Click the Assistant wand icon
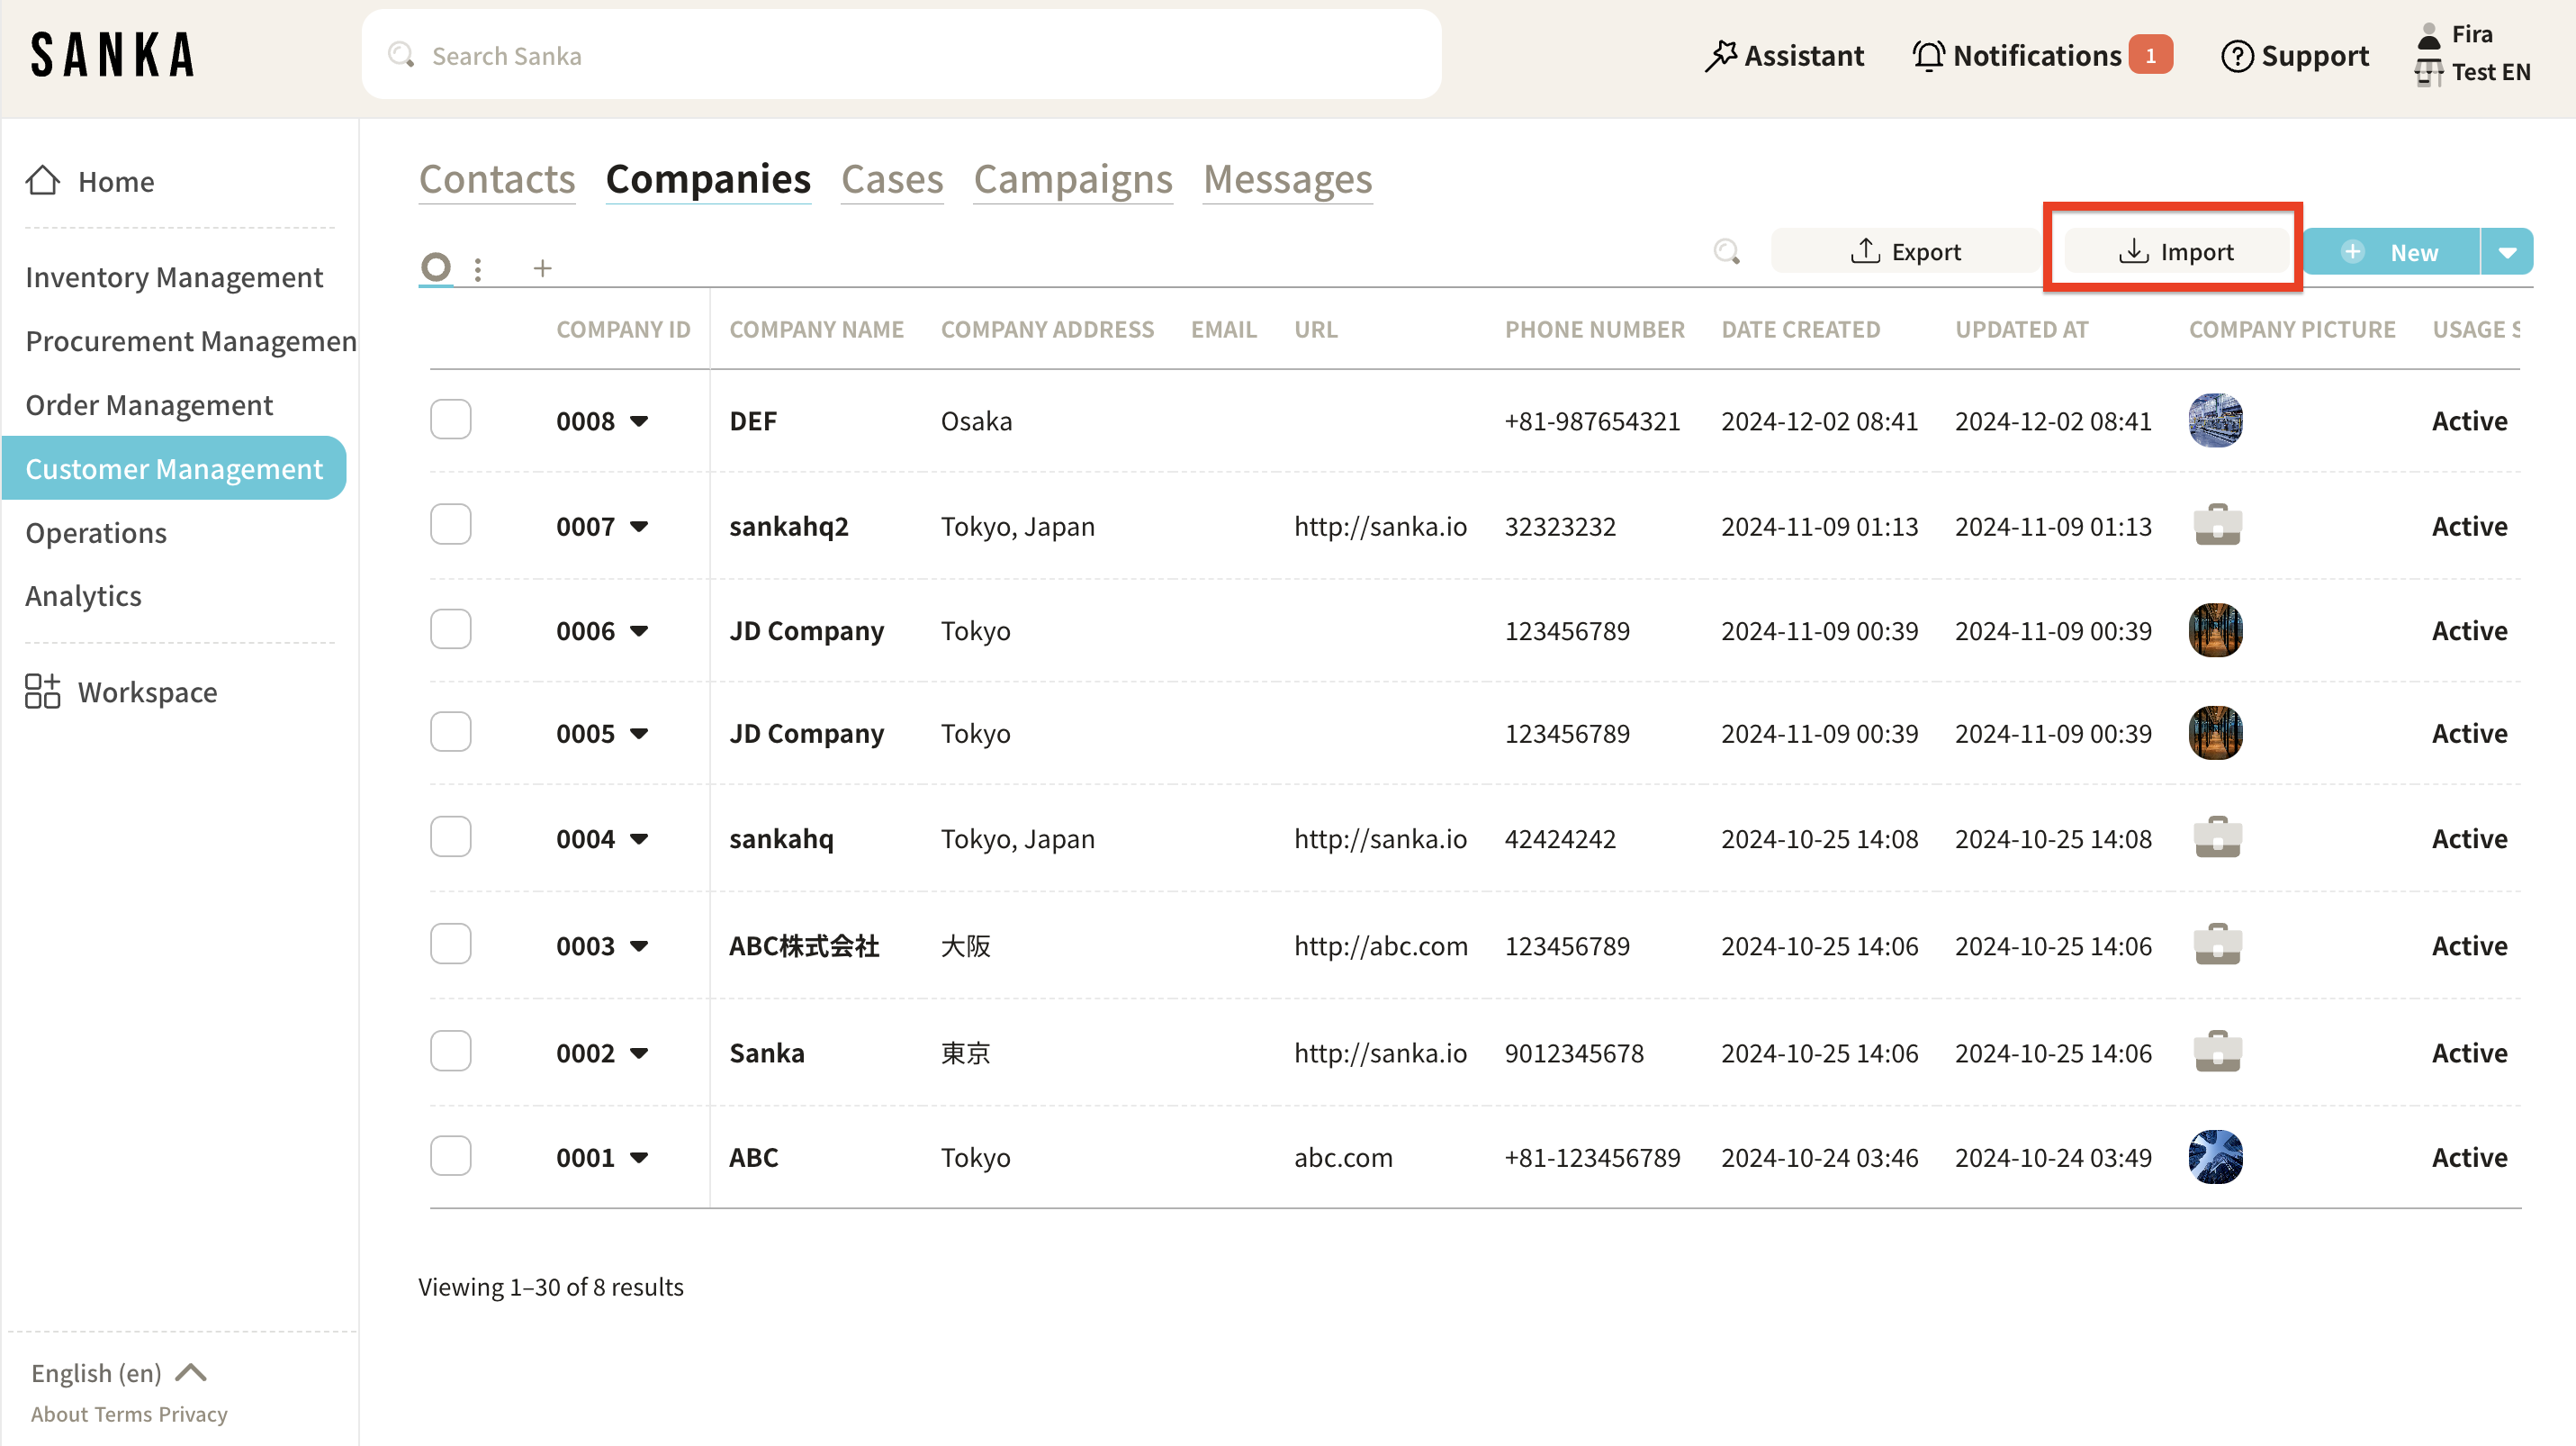The height and width of the screenshot is (1446, 2576). tap(1720, 56)
